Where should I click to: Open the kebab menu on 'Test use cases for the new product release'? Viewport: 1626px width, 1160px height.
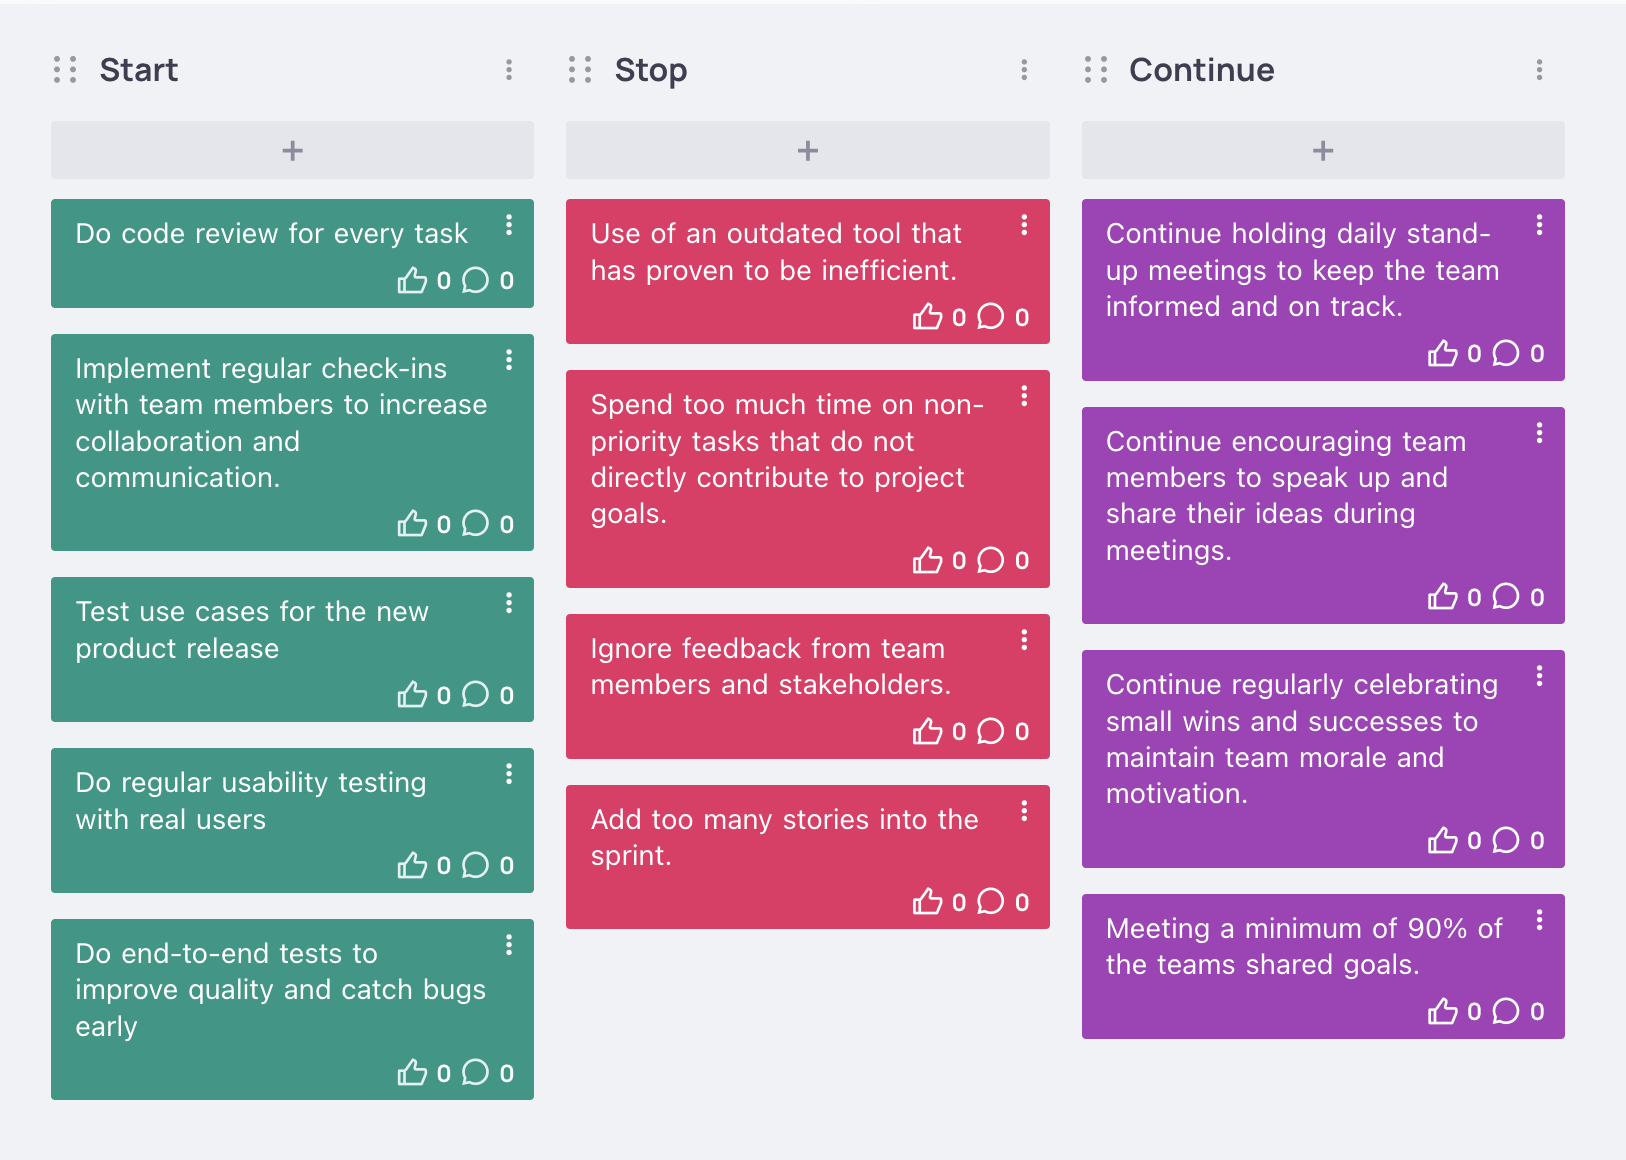coord(510,603)
